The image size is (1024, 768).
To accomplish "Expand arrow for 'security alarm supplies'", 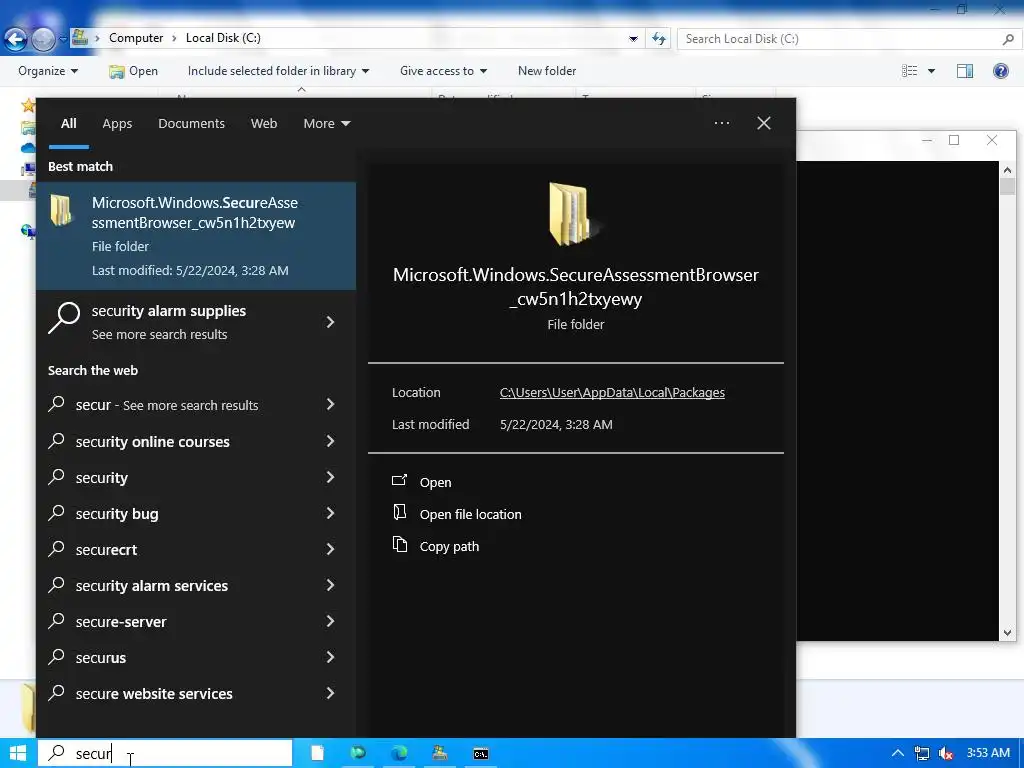I will [x=330, y=322].
